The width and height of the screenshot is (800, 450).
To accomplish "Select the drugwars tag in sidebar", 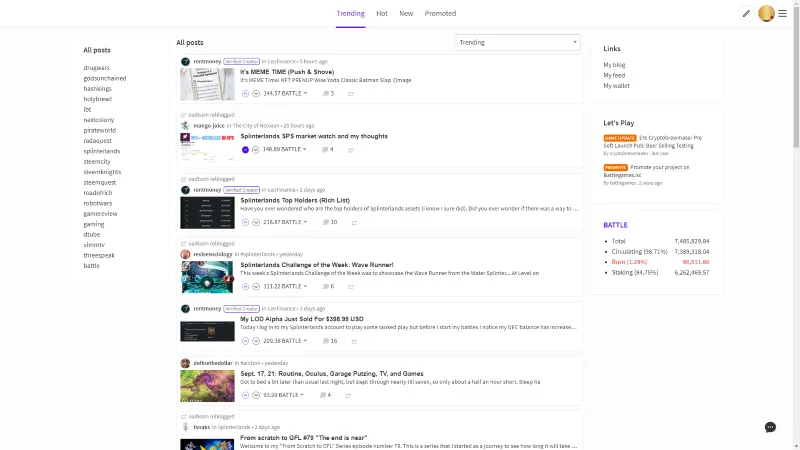I will pyautogui.click(x=96, y=68).
